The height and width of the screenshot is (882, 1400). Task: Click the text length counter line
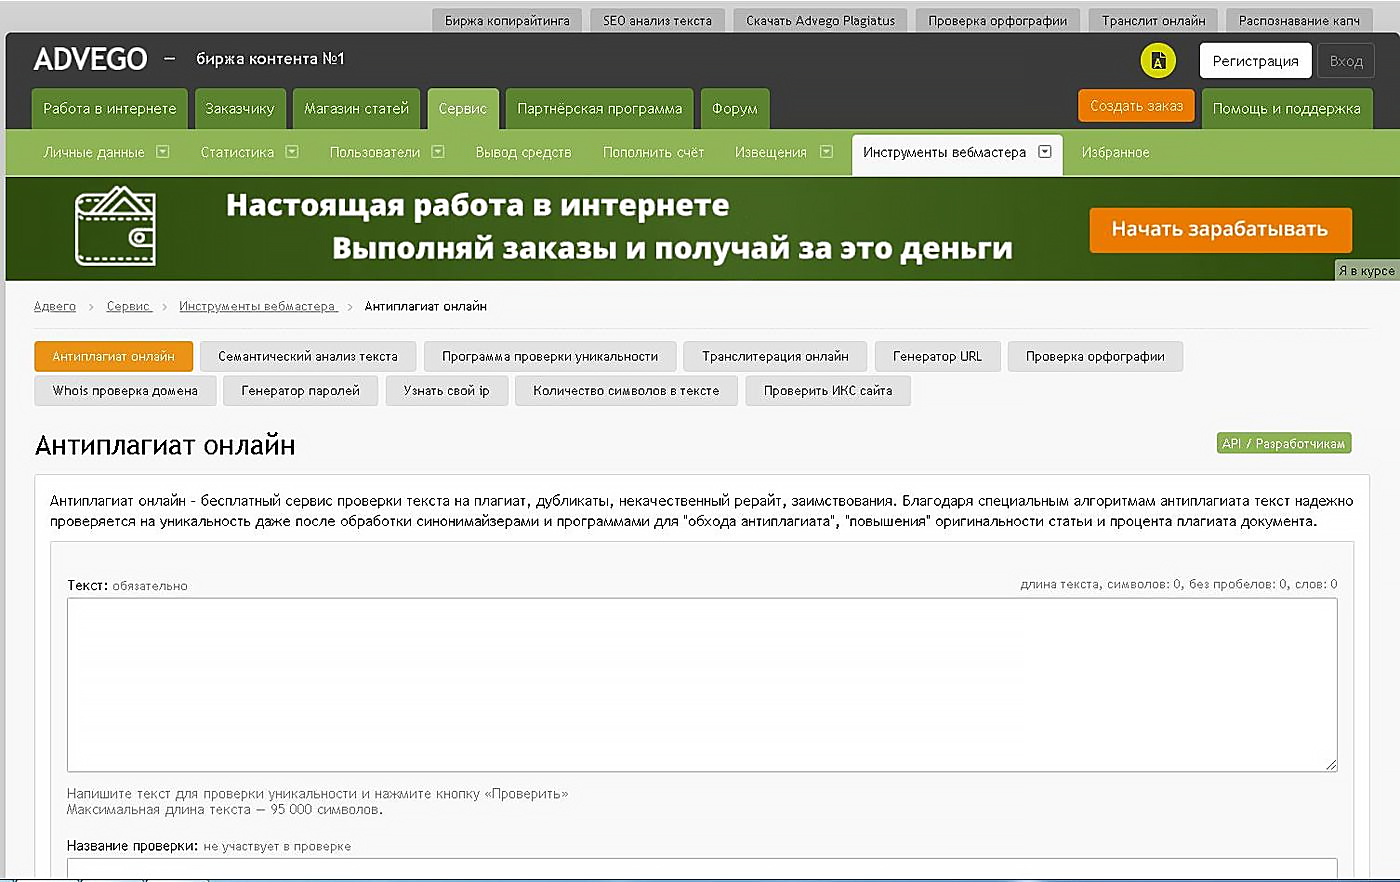coord(1178,584)
